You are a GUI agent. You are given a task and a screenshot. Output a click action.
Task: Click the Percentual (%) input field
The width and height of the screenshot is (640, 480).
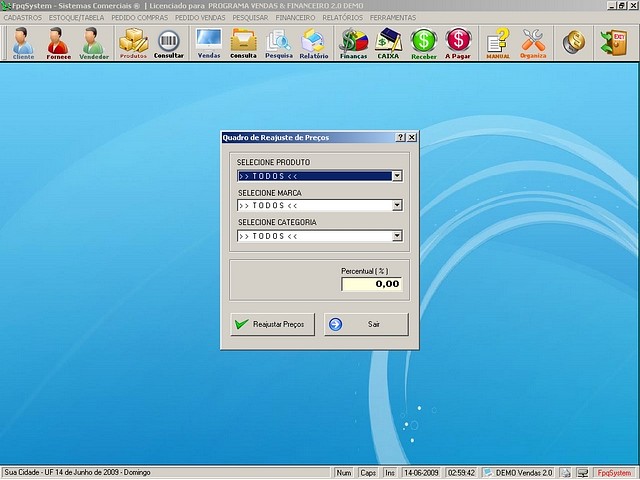(371, 284)
